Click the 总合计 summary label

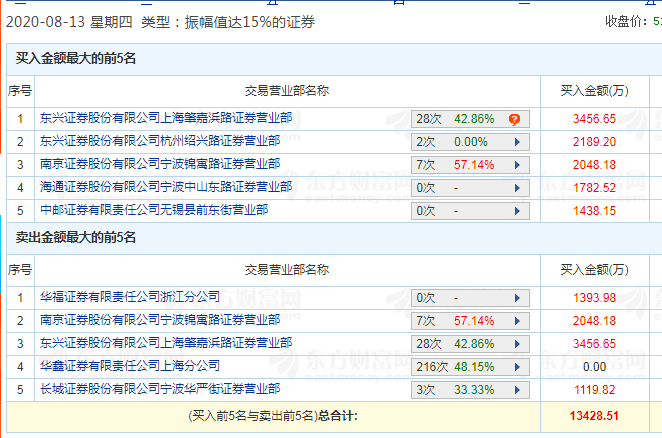point(338,416)
